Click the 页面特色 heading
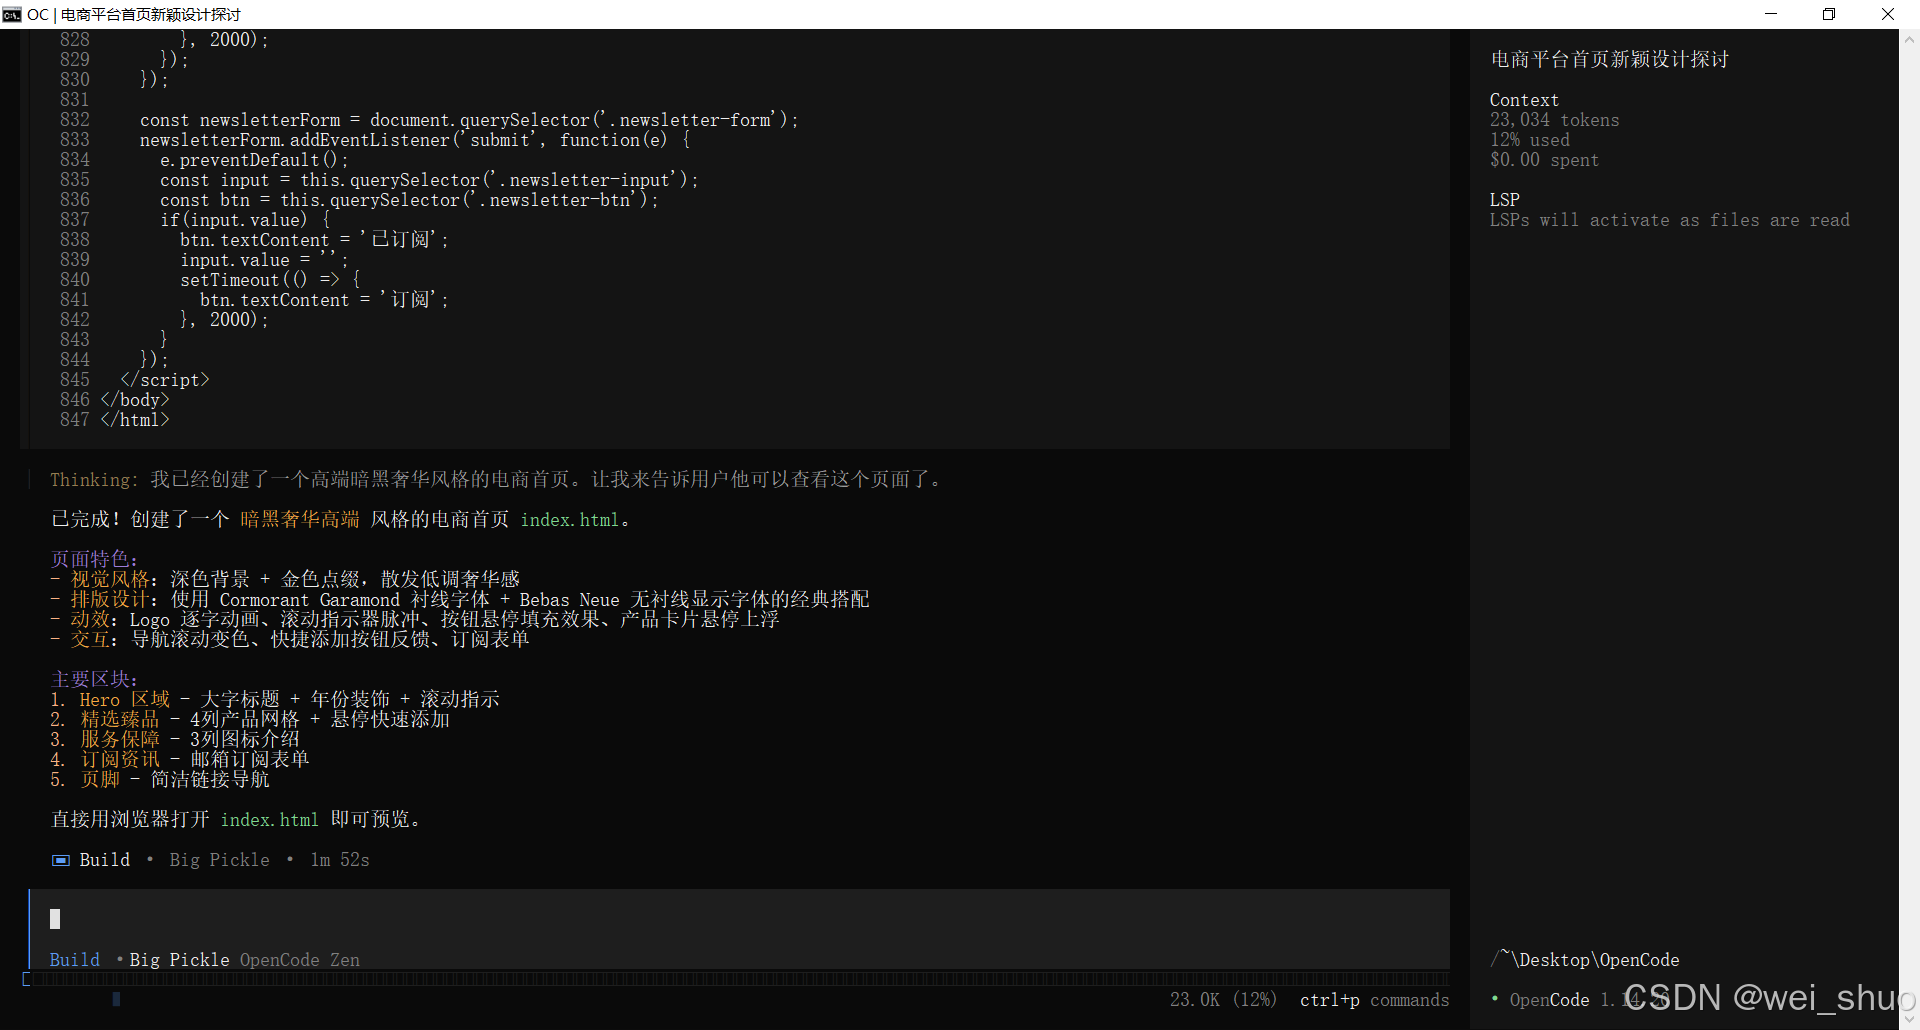 click(x=94, y=560)
